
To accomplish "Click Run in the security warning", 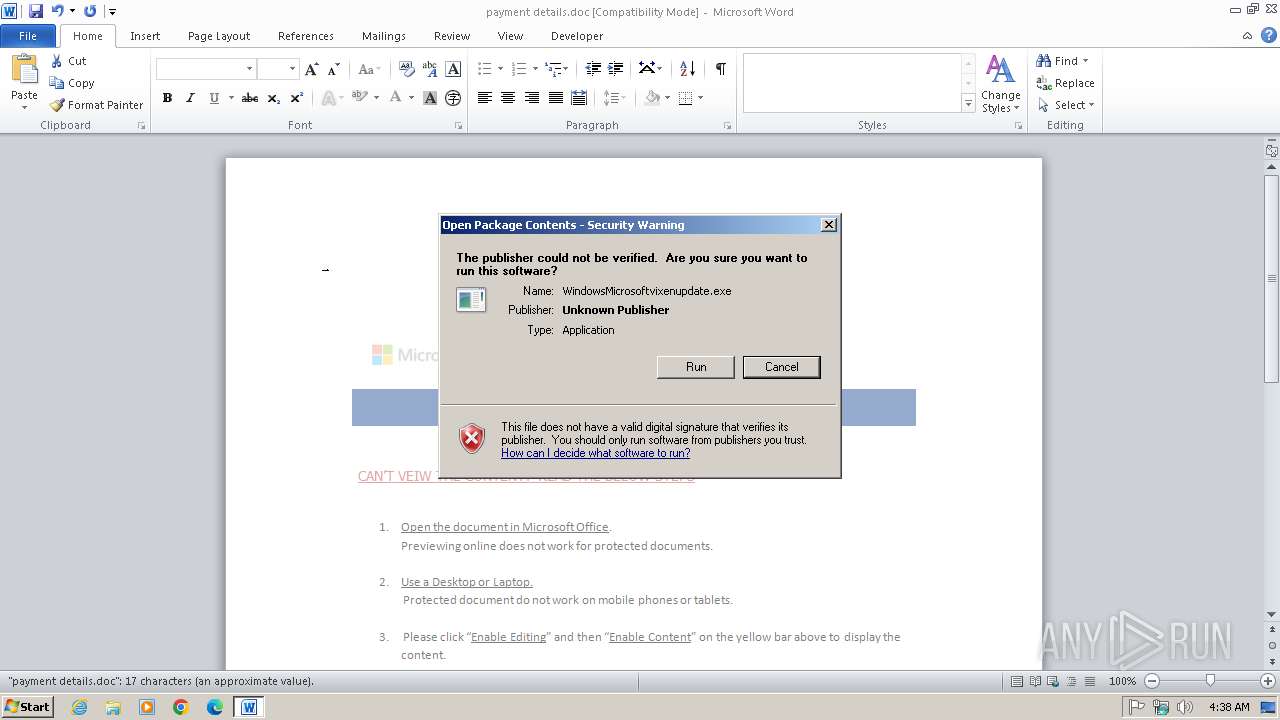I will (x=696, y=367).
